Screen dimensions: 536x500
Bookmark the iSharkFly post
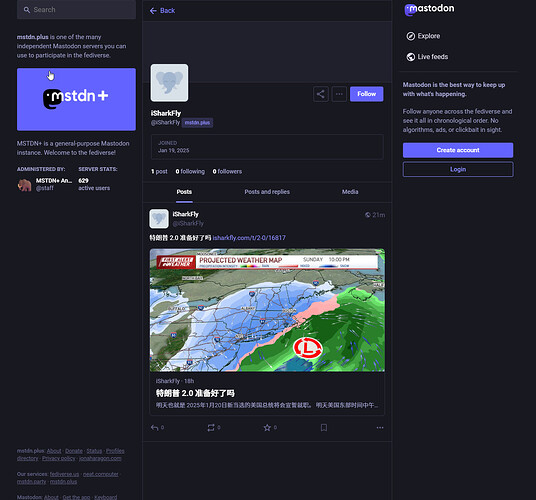click(324, 428)
